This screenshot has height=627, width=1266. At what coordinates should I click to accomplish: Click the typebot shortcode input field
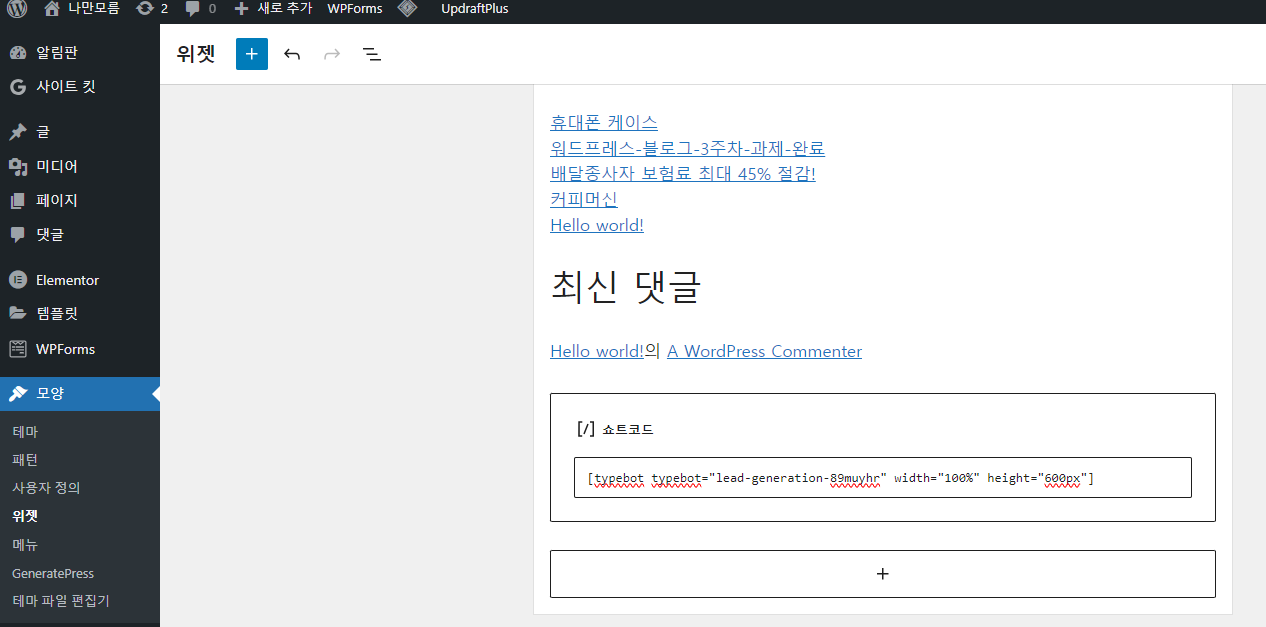[x=883, y=478]
